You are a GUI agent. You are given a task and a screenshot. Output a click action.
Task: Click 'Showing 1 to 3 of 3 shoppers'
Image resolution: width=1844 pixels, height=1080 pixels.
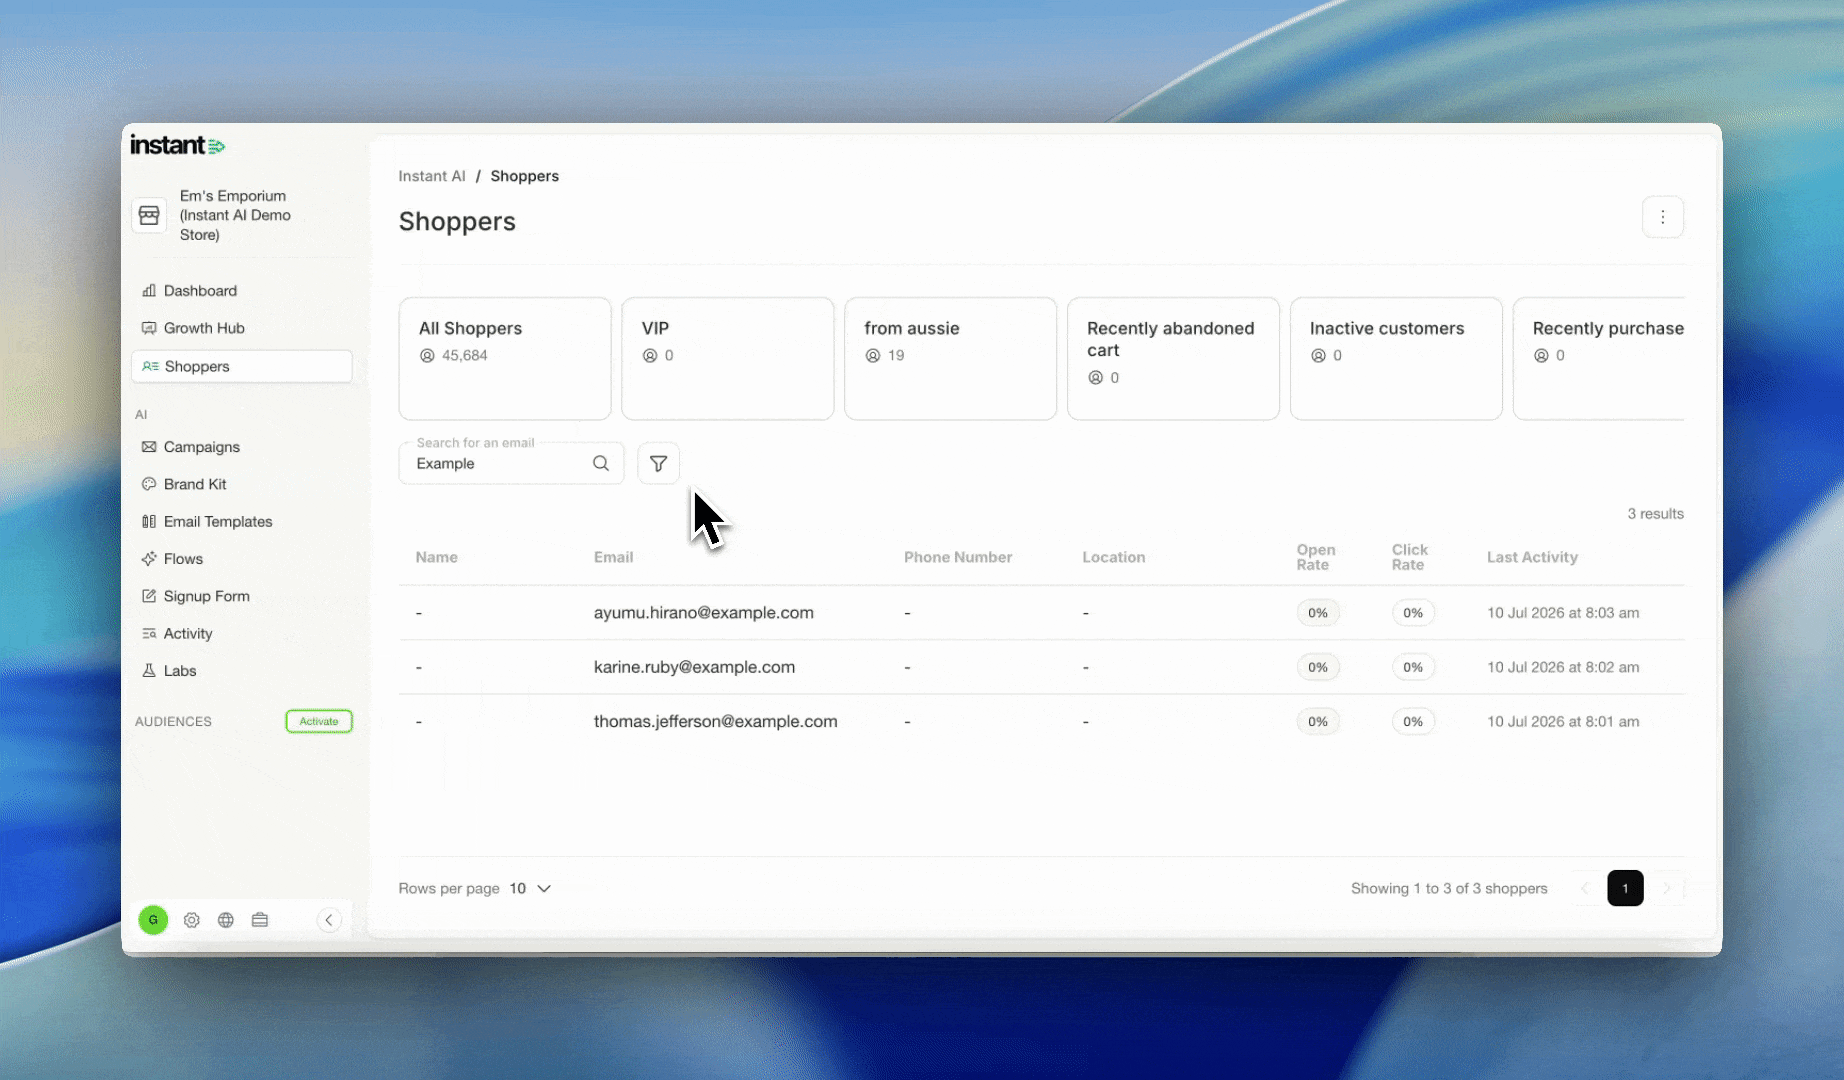1449,888
